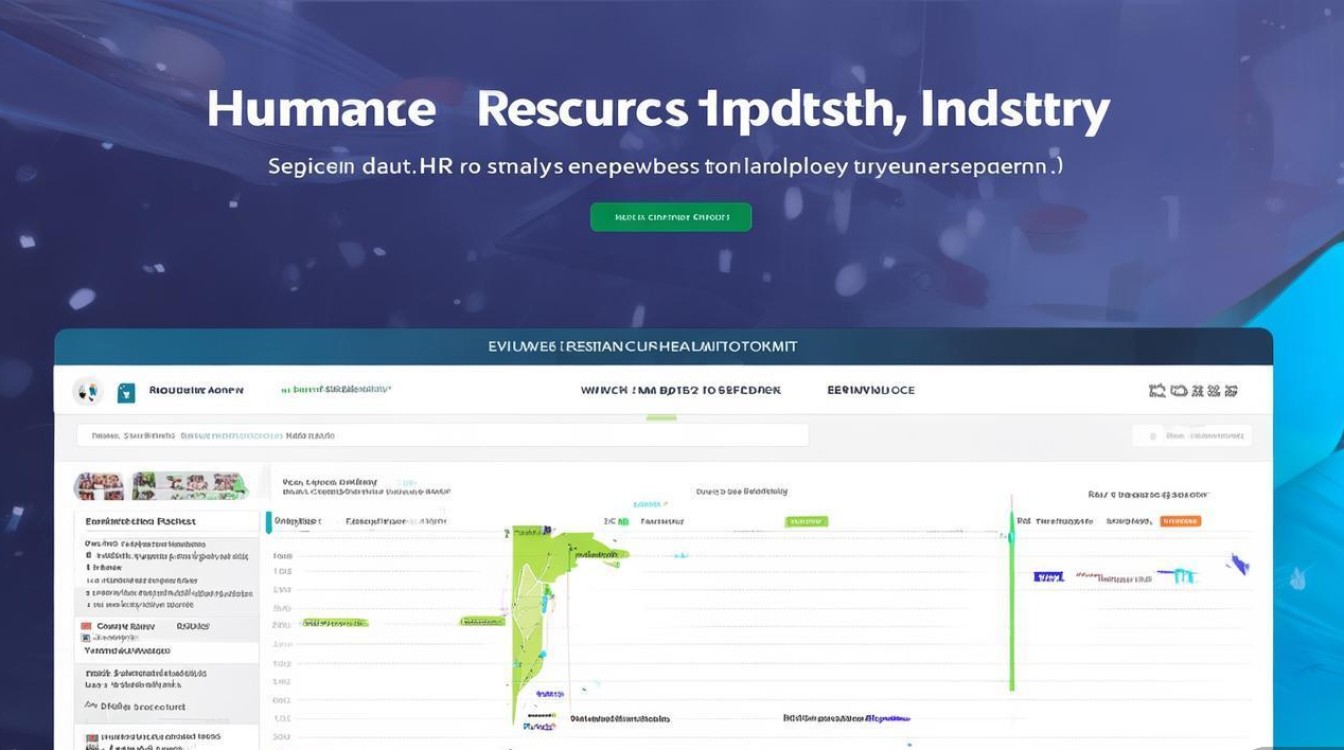This screenshot has height=750, width=1344.
Task: Click the tall green vertical bar in right chart
Action: pyautogui.click(x=1012, y=610)
